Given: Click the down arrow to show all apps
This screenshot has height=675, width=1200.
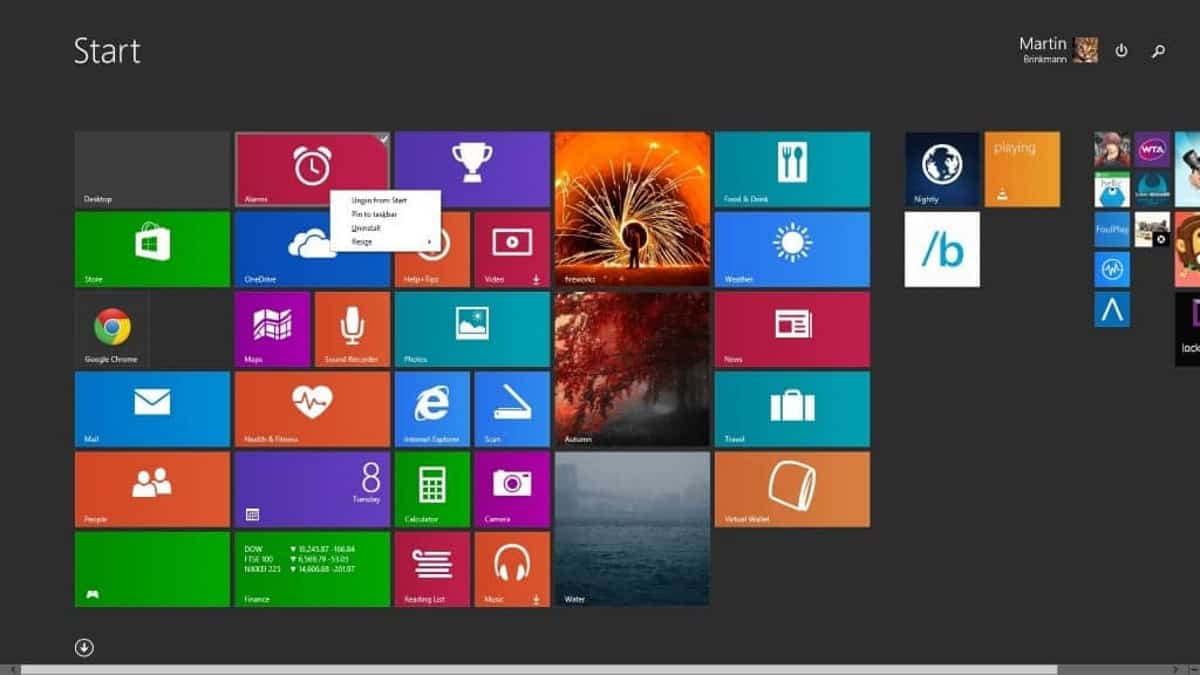Looking at the screenshot, I should point(85,648).
